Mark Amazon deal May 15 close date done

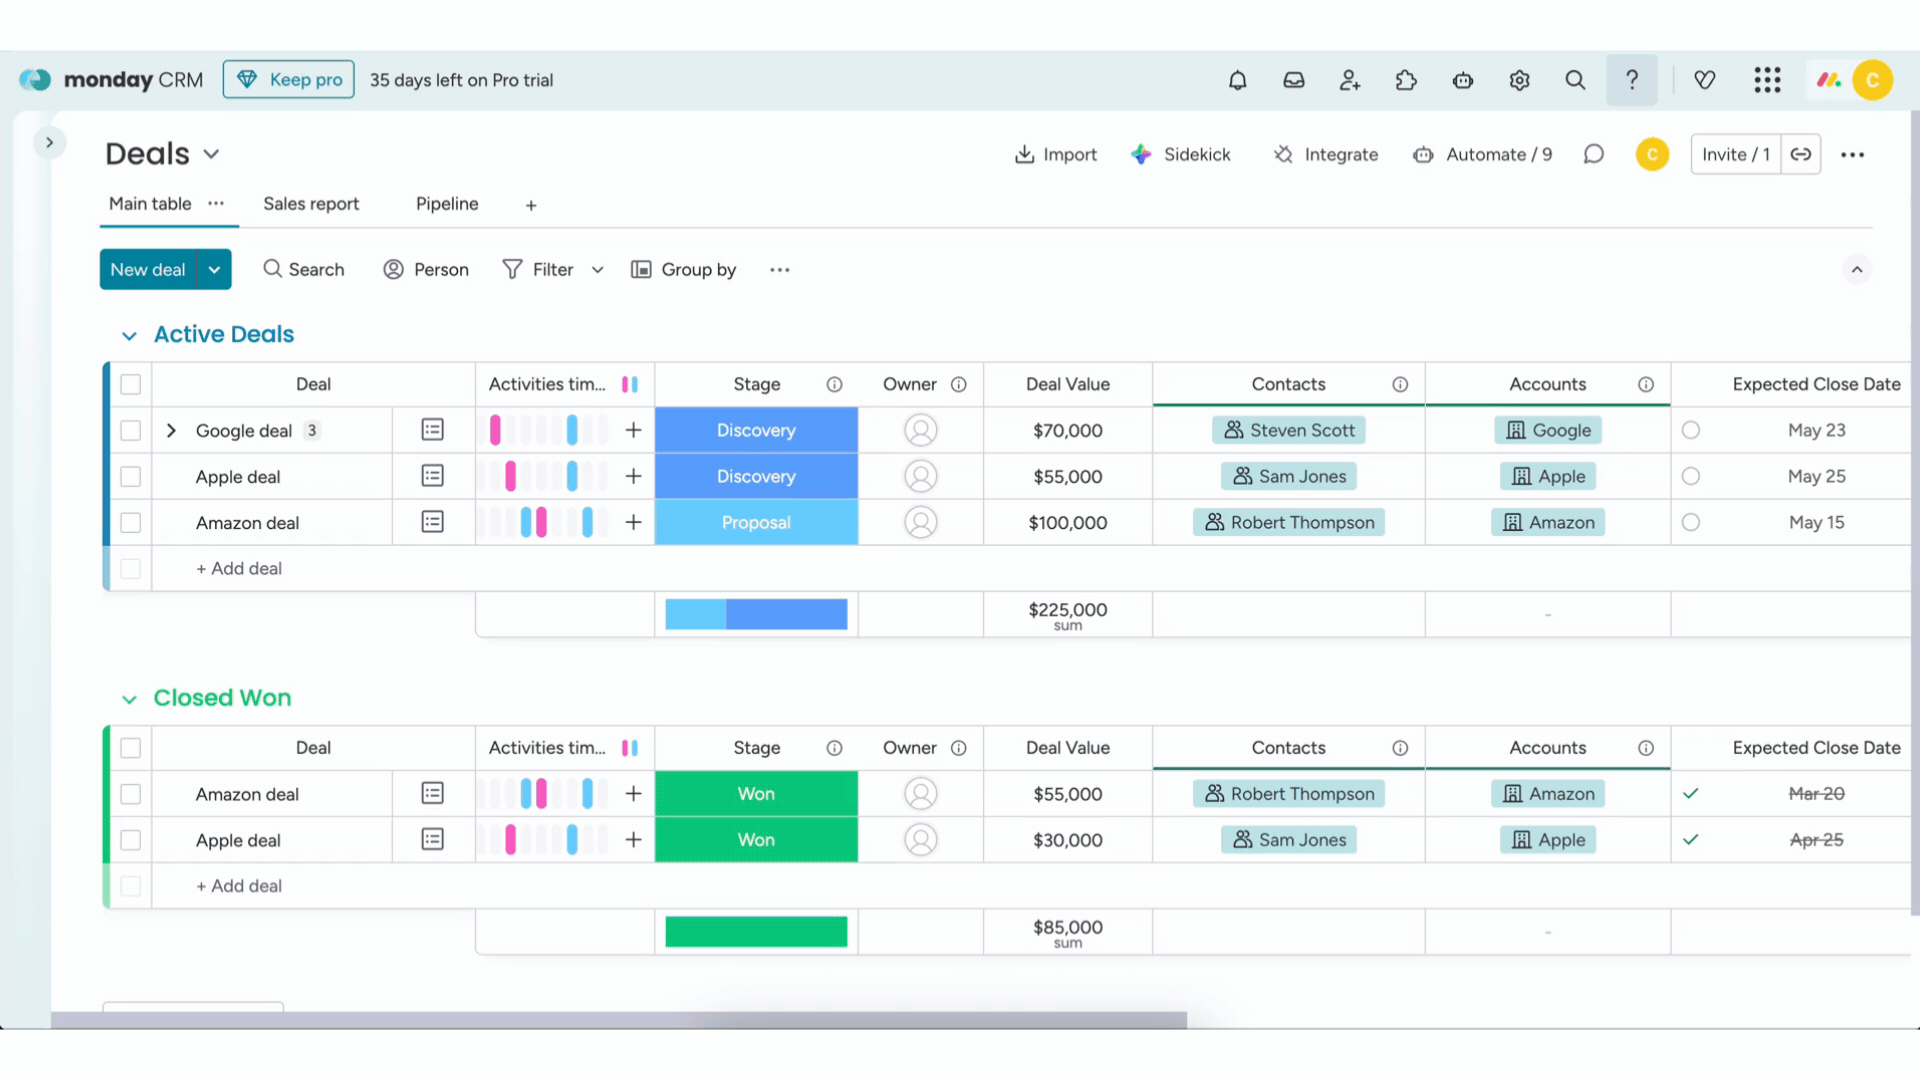point(1690,522)
